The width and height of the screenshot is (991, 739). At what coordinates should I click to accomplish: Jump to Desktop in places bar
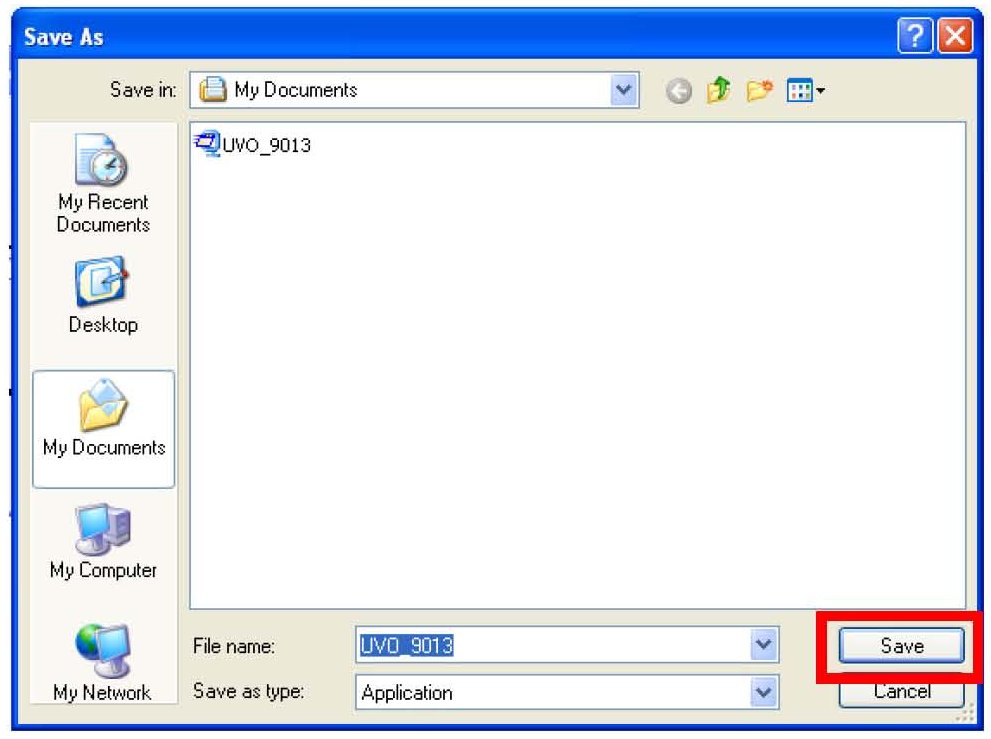(103, 295)
